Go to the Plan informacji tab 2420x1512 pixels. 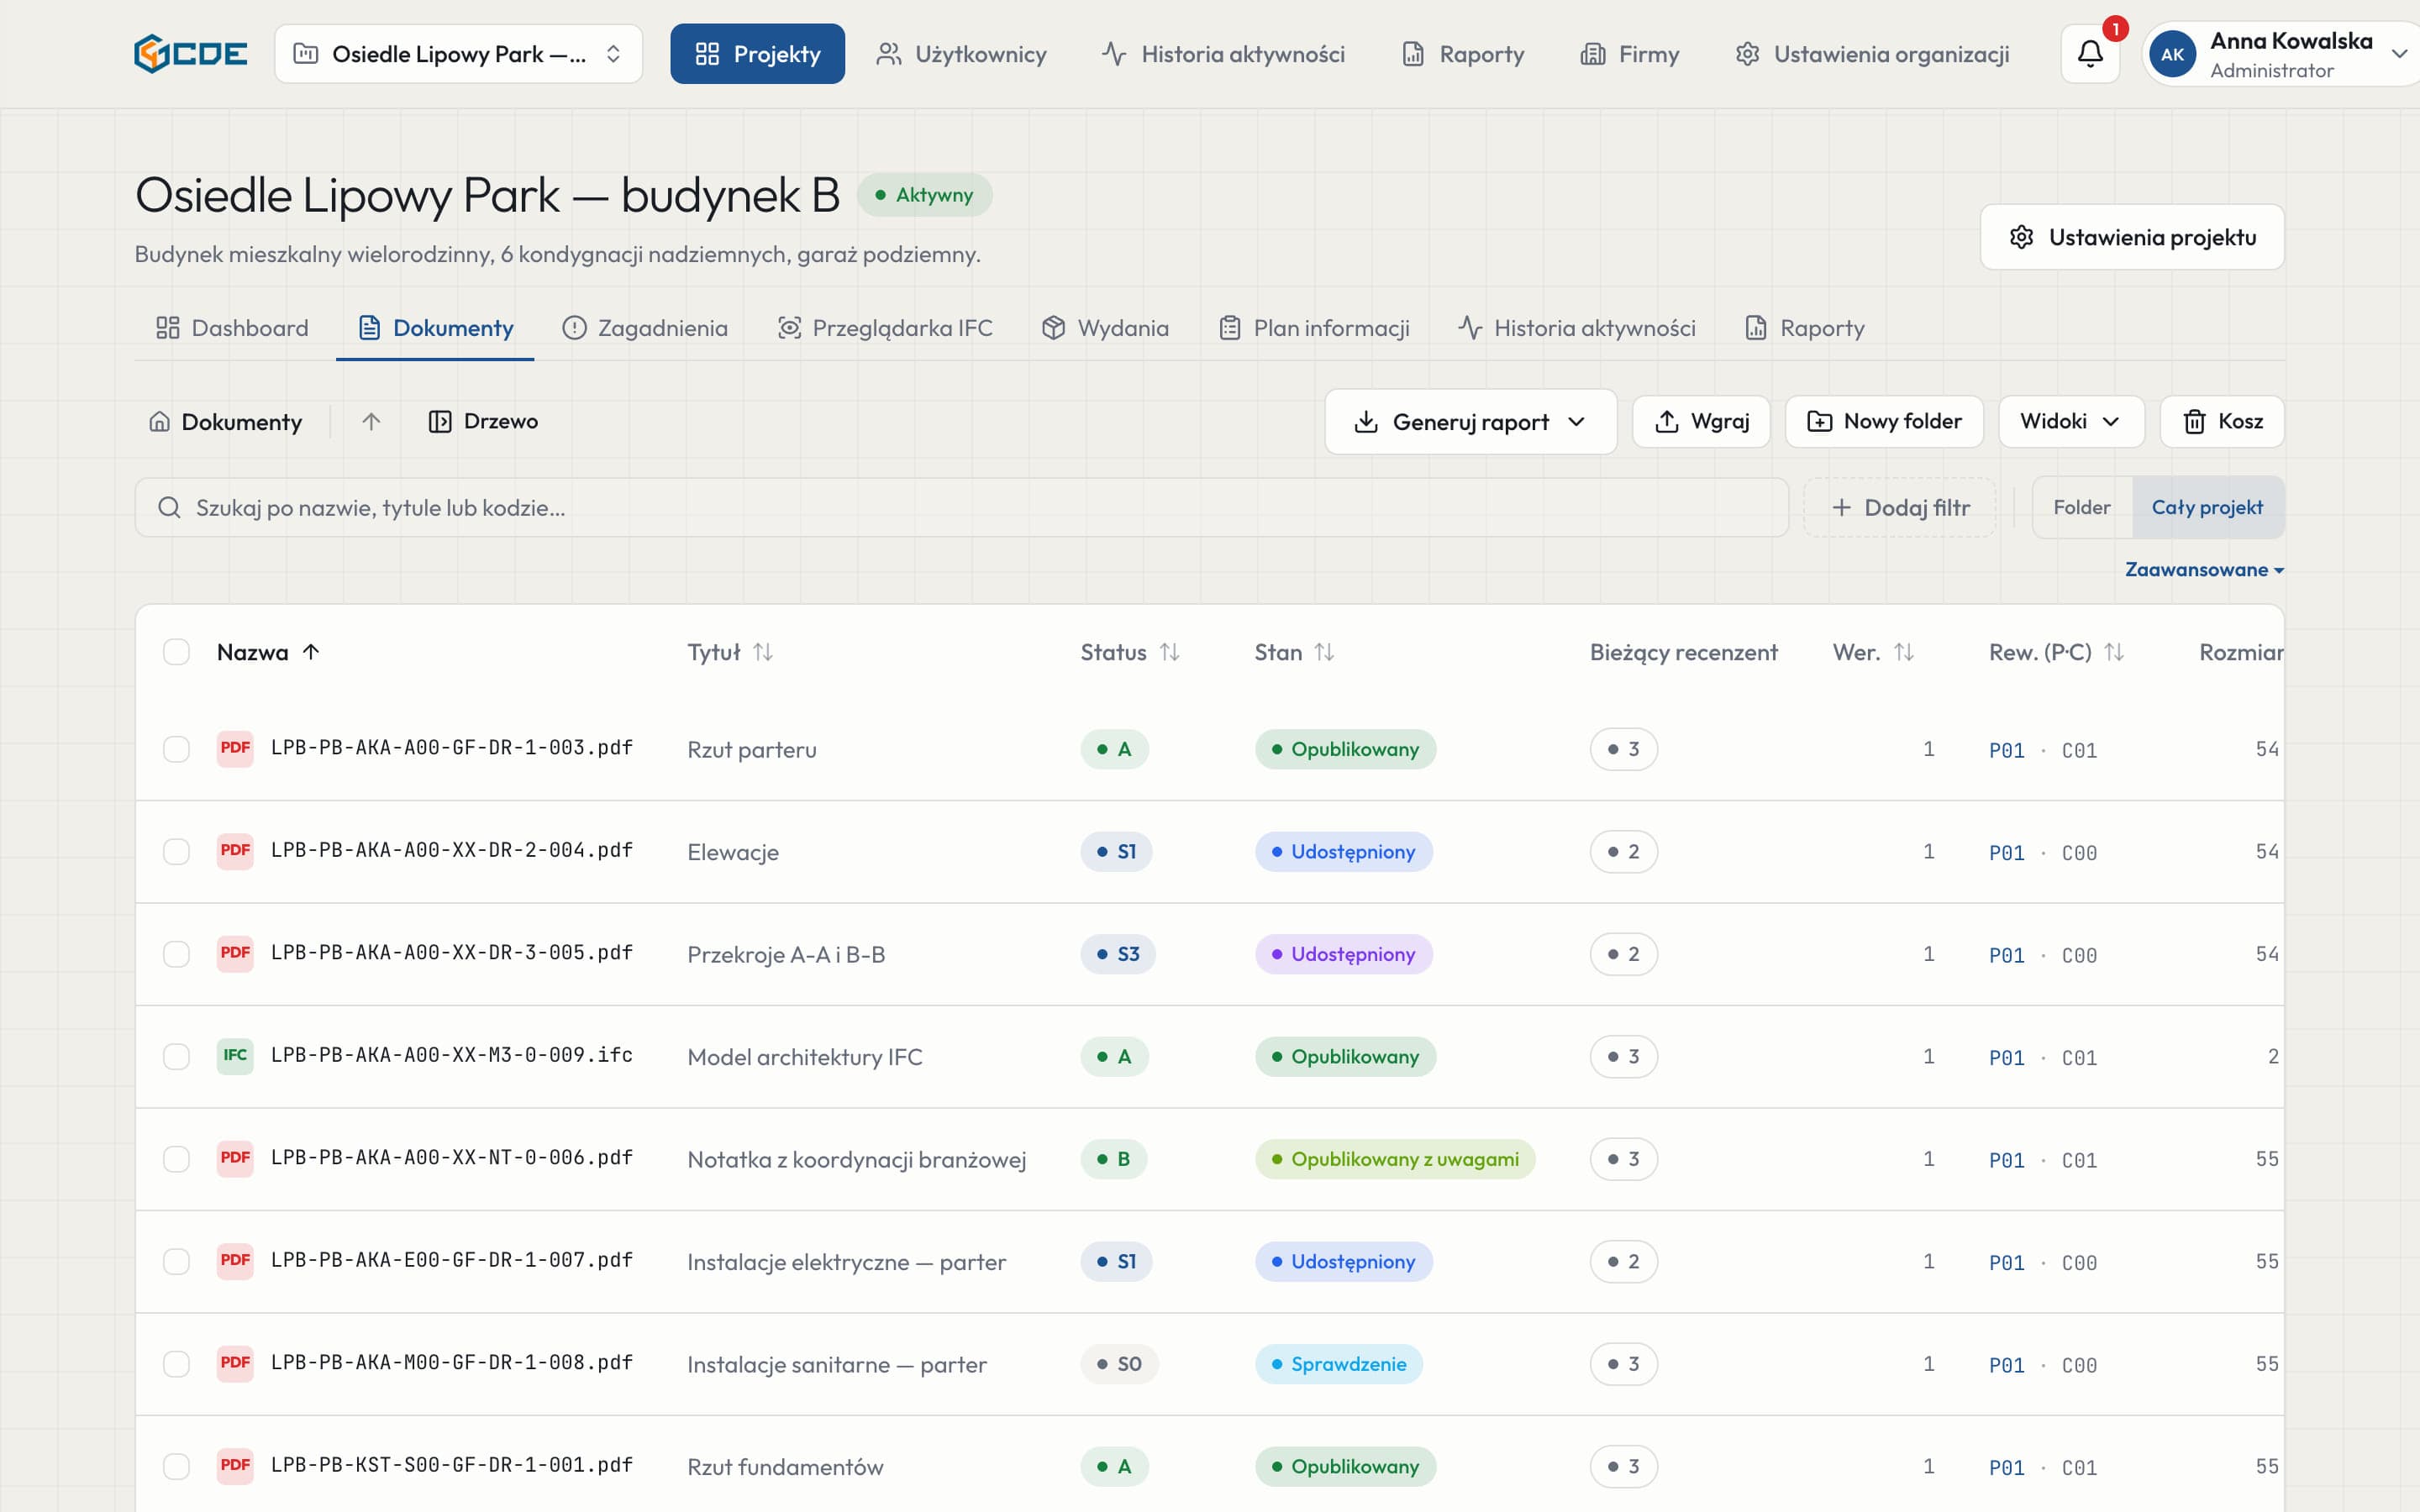(x=1314, y=328)
